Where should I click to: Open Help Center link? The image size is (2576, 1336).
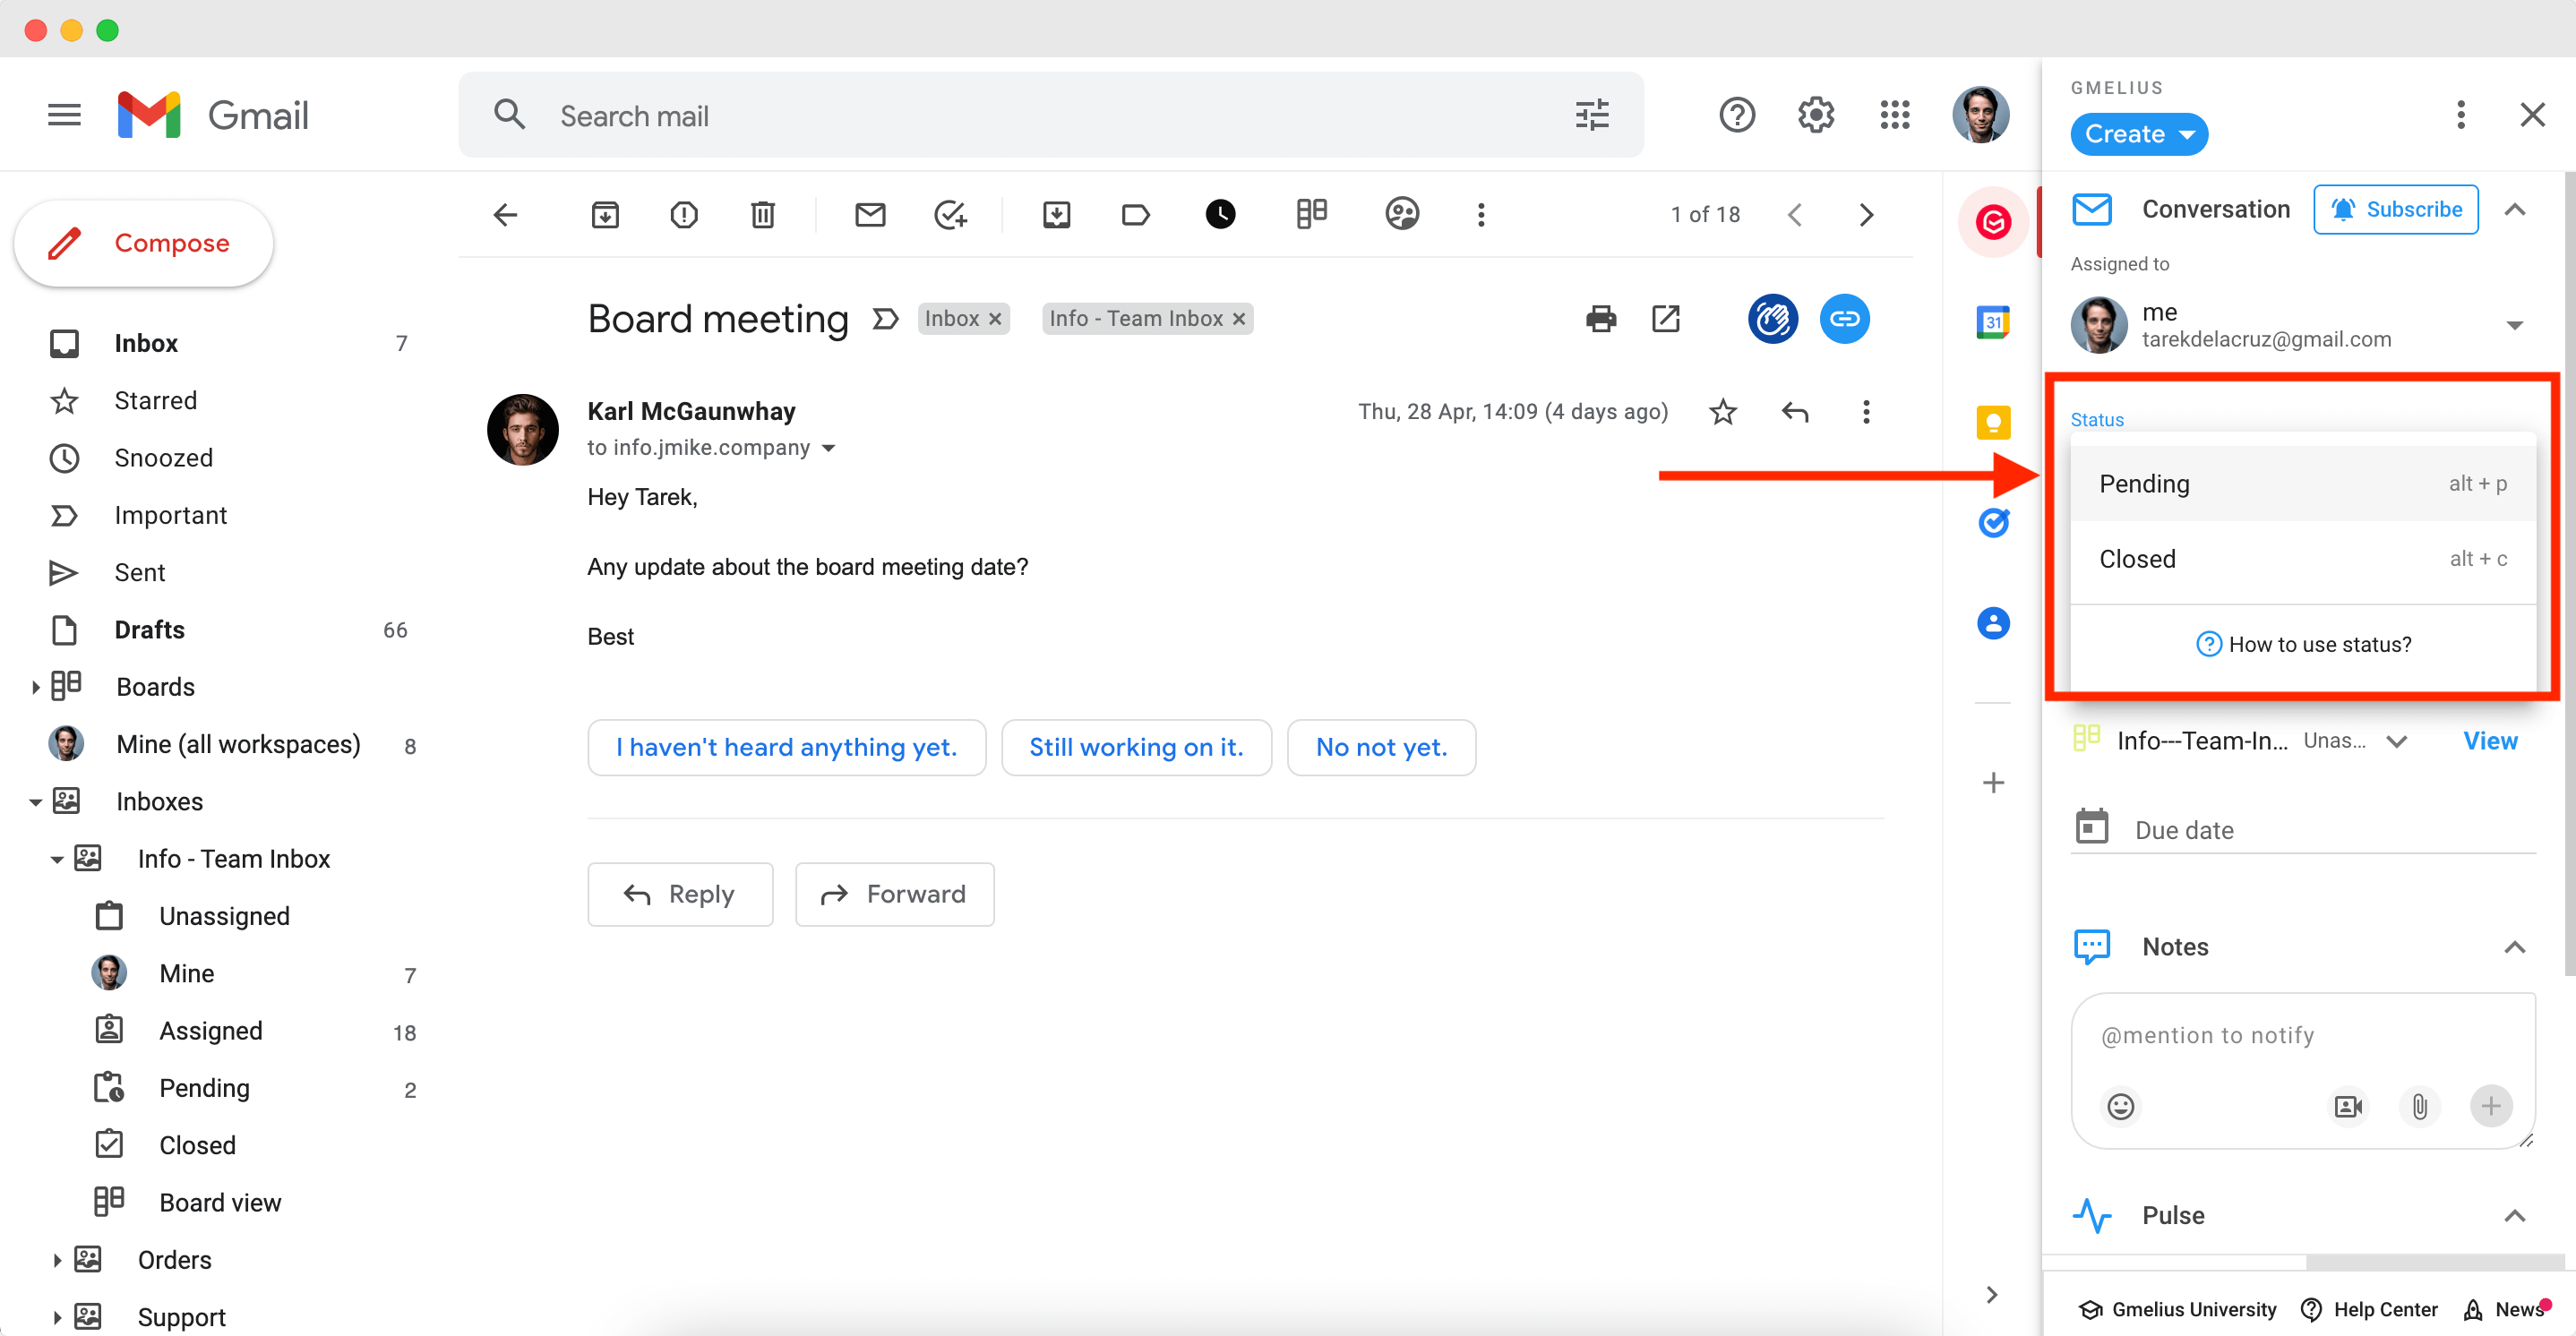[x=2369, y=1309]
